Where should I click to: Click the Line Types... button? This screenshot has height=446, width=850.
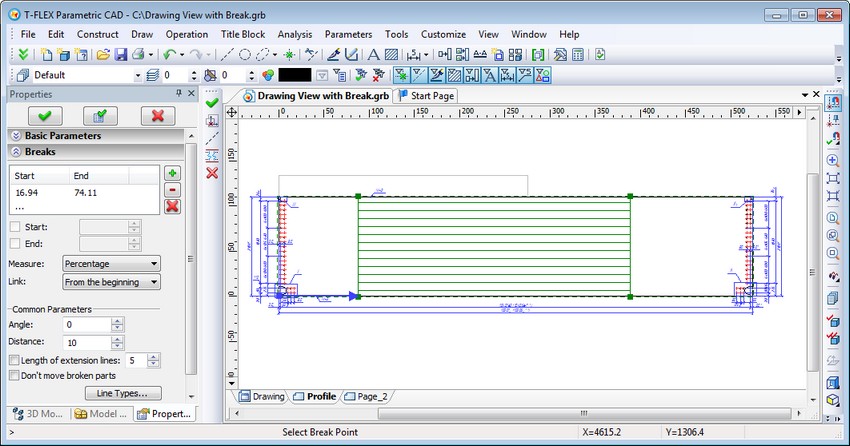(123, 393)
